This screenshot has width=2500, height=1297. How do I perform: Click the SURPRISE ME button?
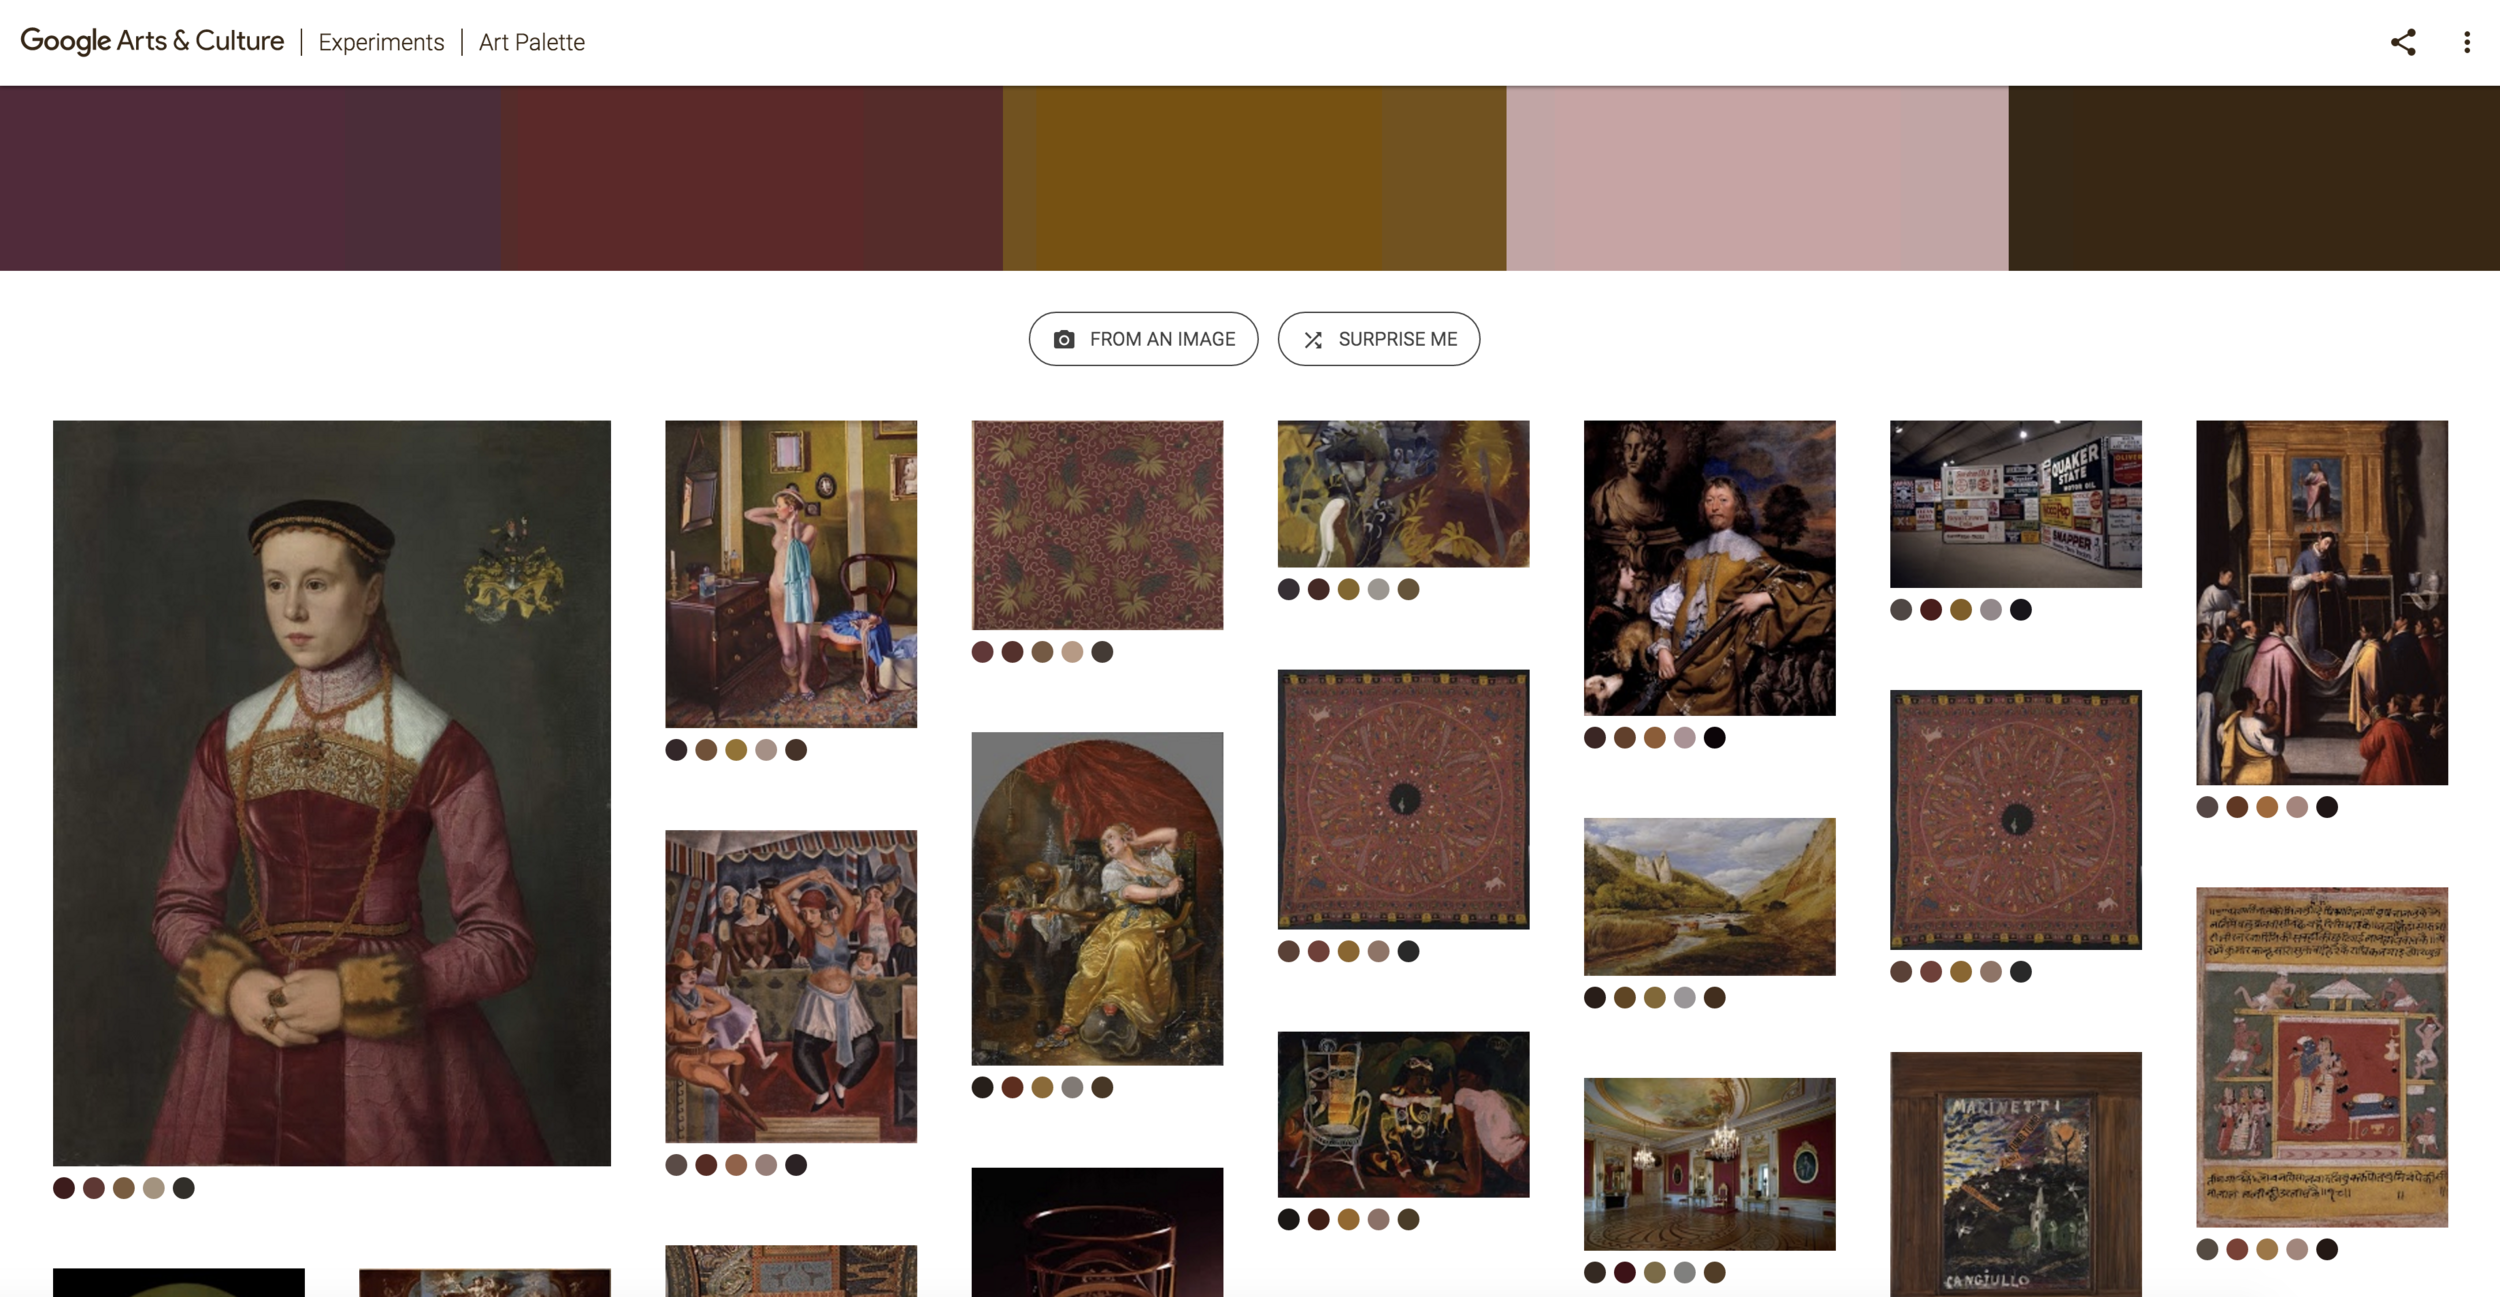tap(1379, 339)
